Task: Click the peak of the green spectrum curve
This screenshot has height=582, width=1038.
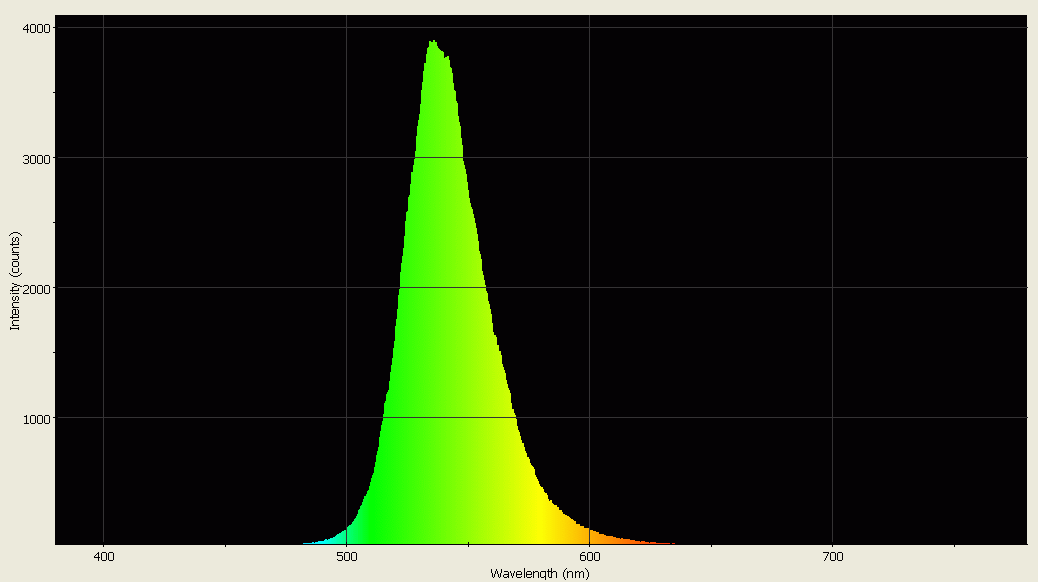Action: [432, 42]
